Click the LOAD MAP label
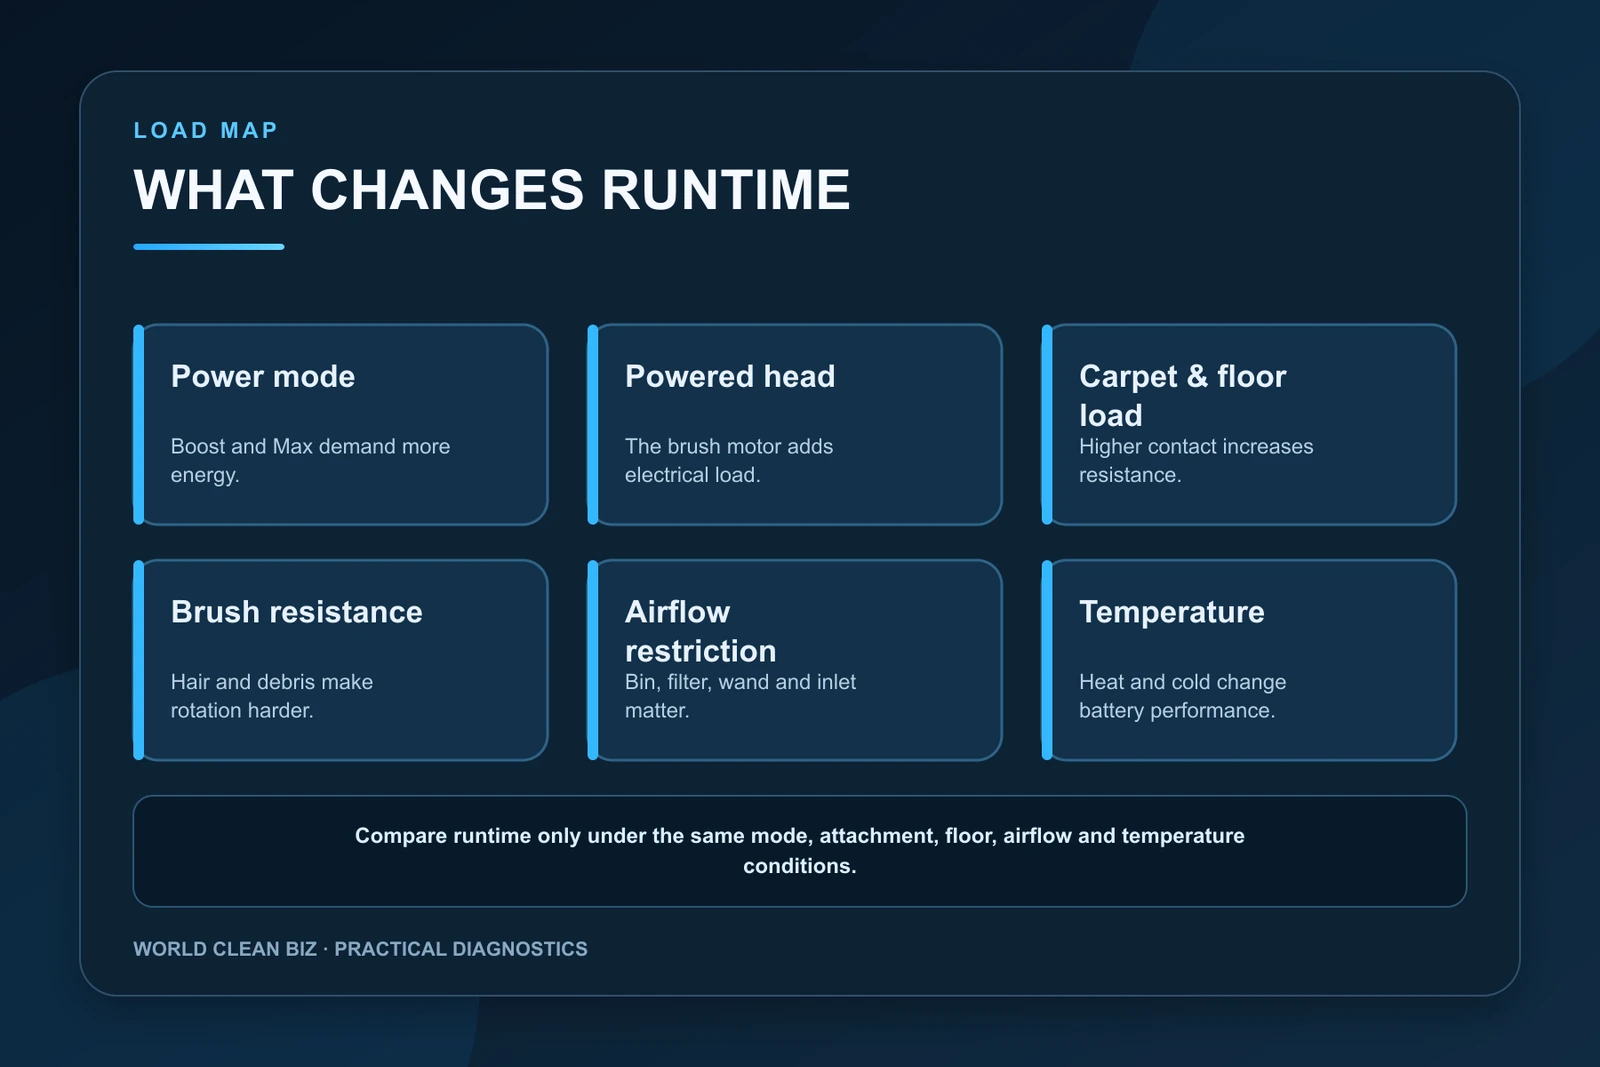This screenshot has width=1600, height=1067. pyautogui.click(x=206, y=130)
